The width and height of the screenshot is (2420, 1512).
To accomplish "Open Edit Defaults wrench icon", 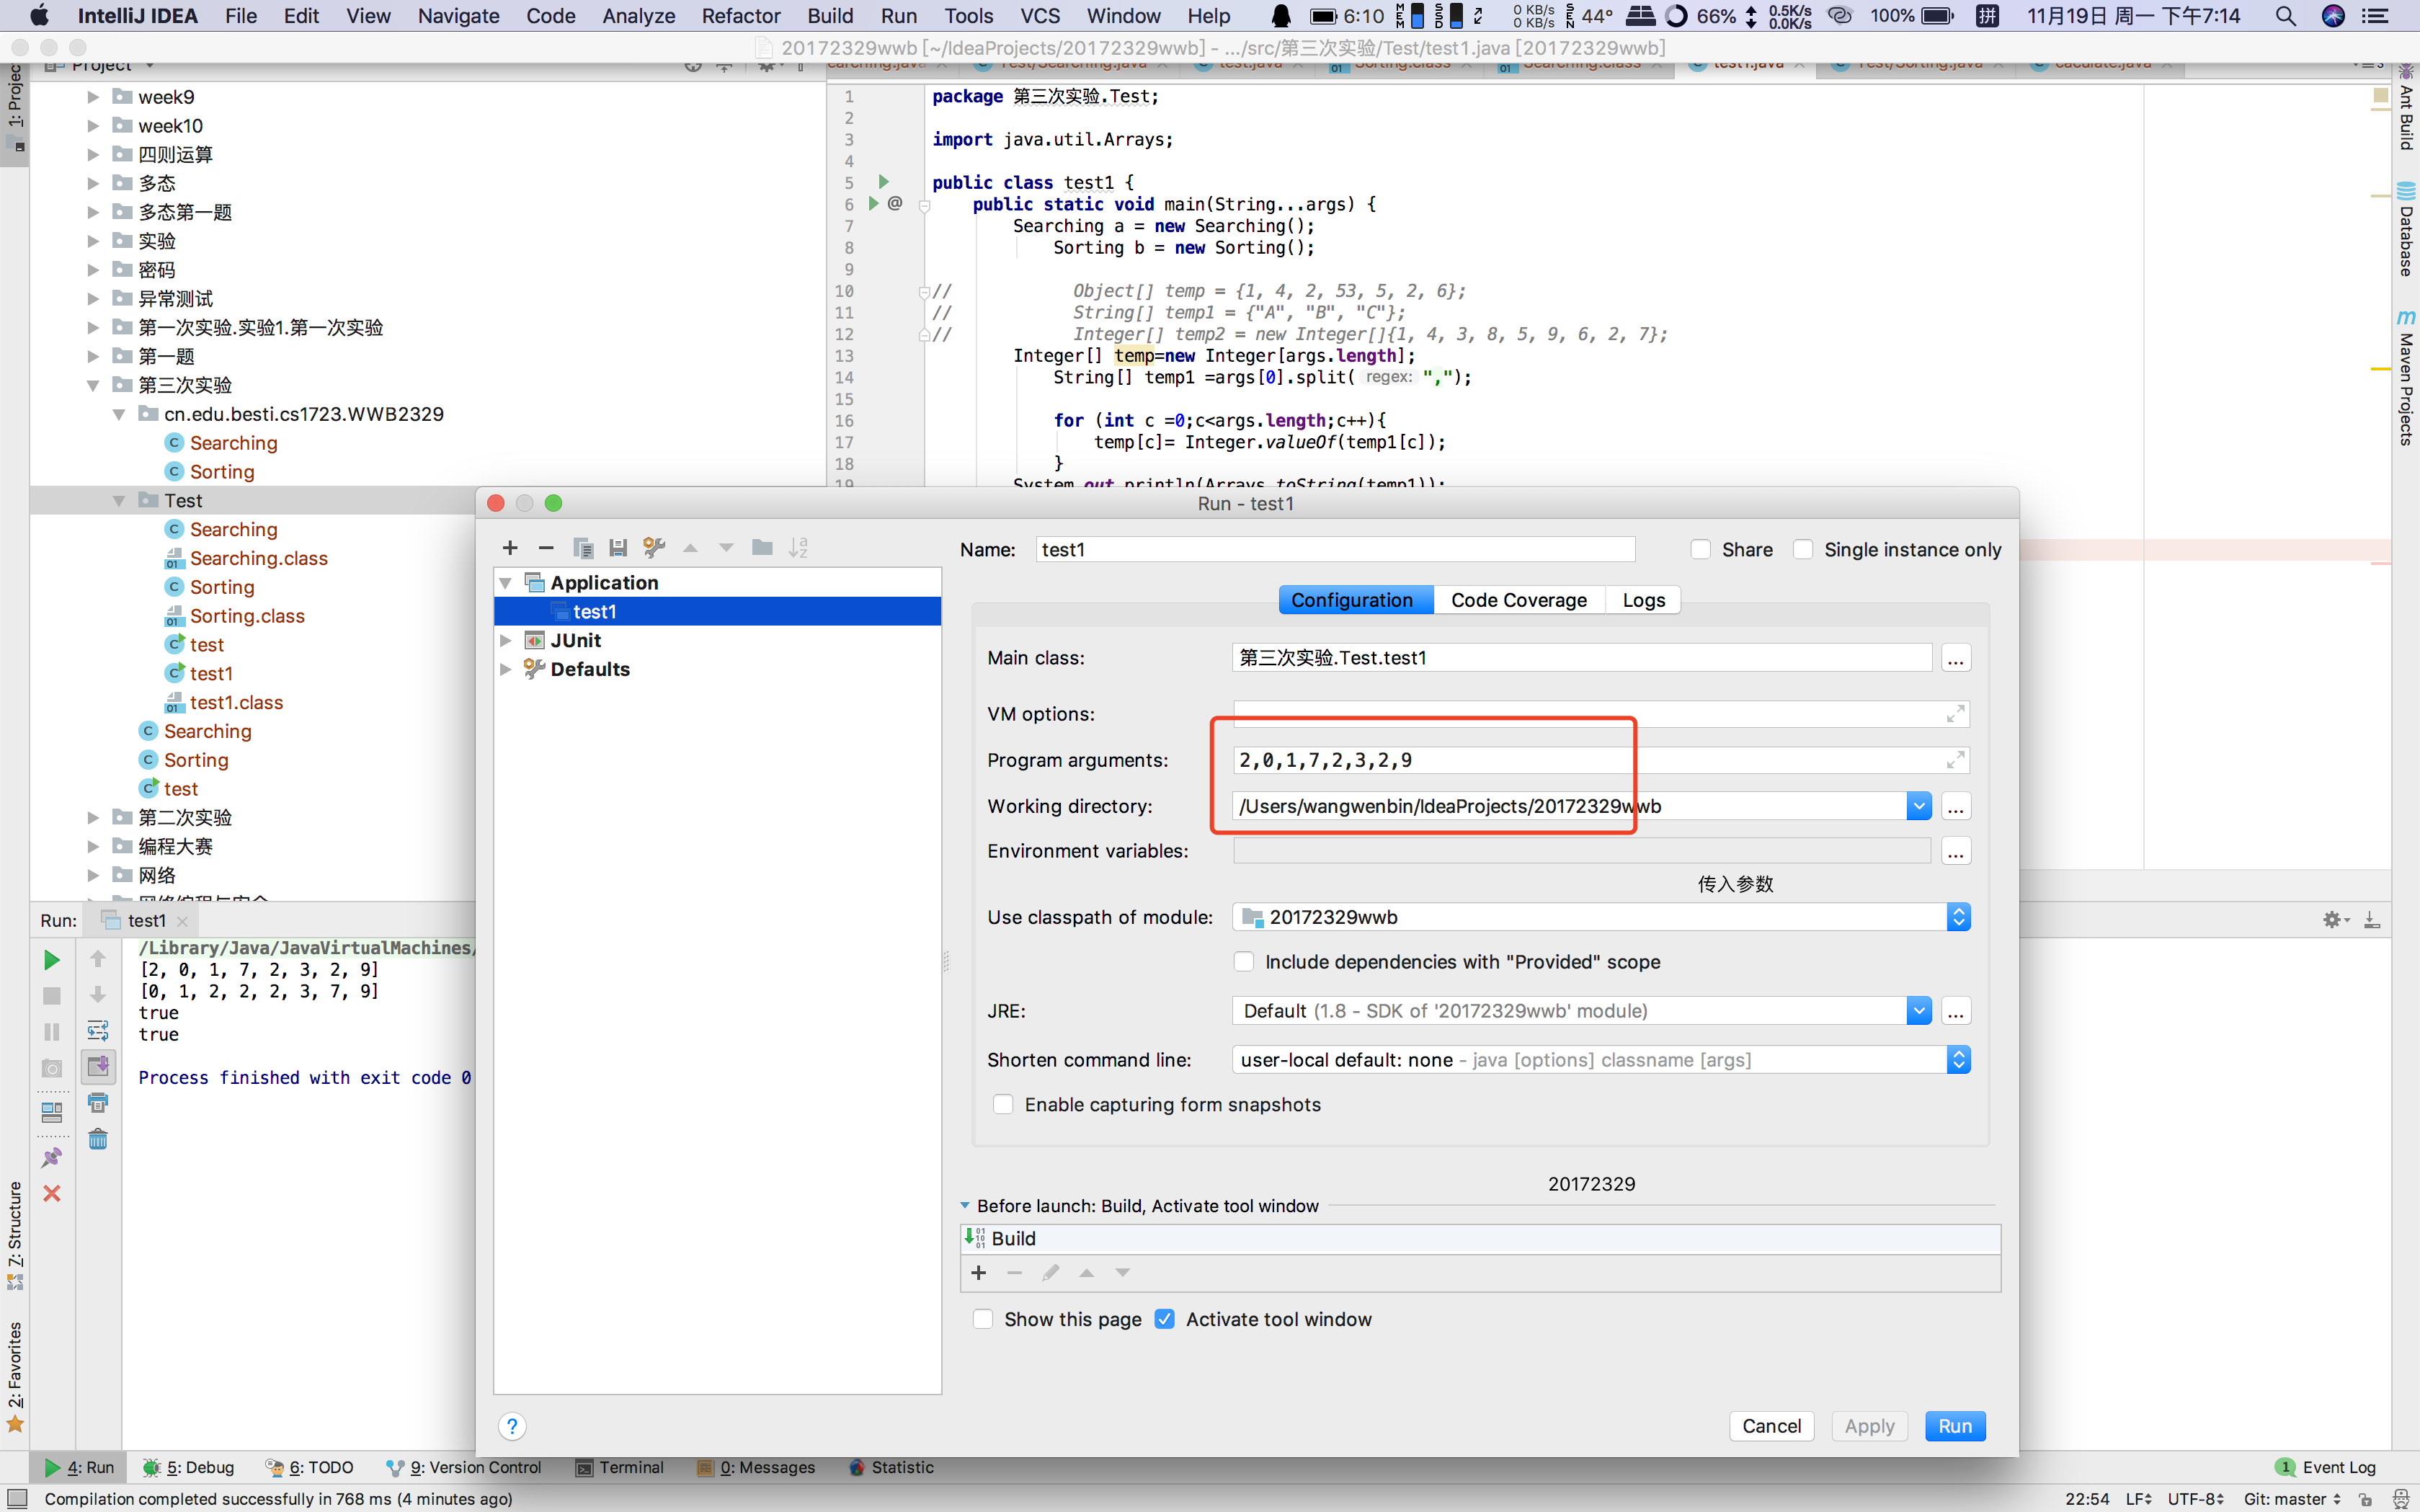I will pos(654,548).
